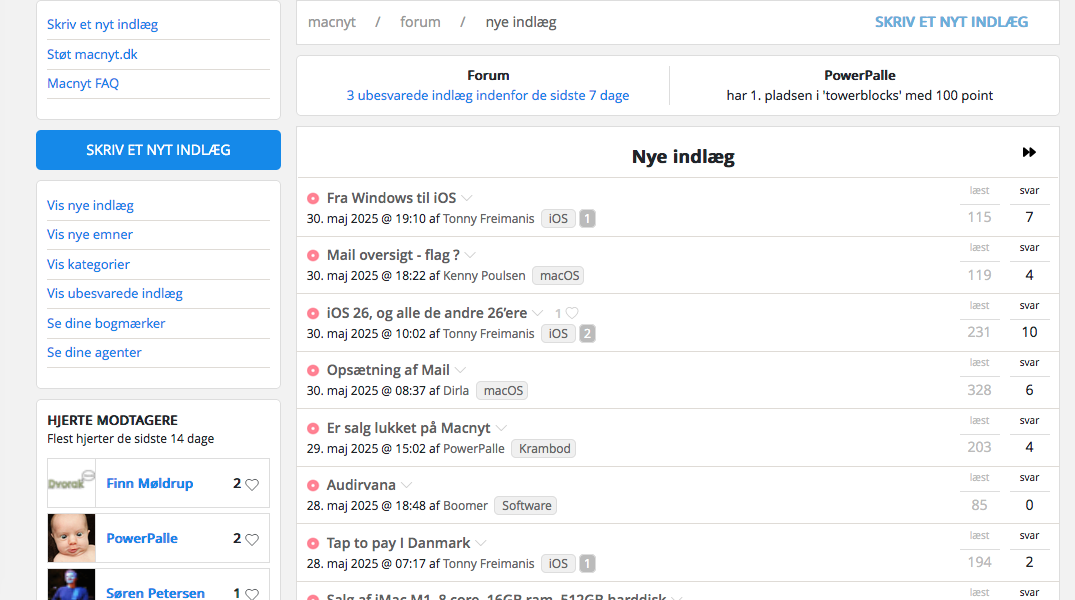1075x600 pixels.
Task: Click Søren Petersen avatar thumbnail
Action: [71, 585]
